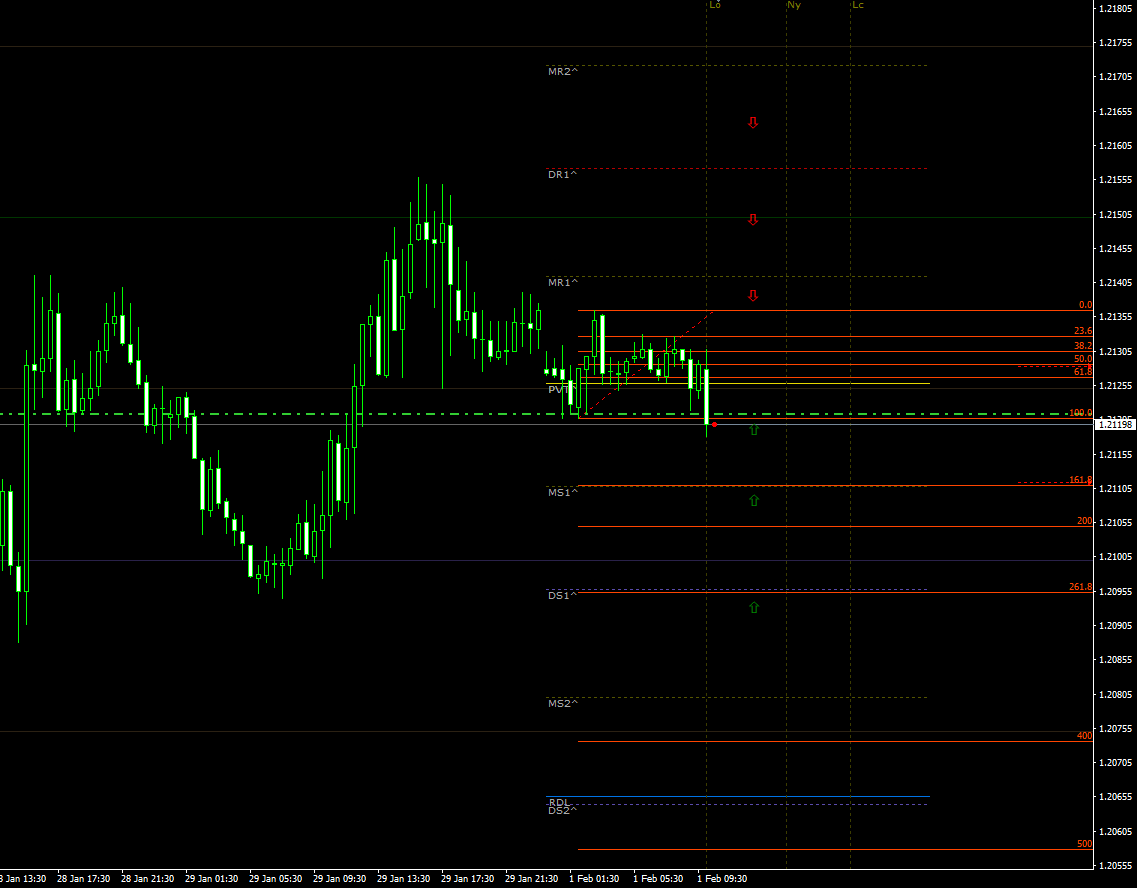This screenshot has height=888, width=1137.
Task: Click the red arrow between DR1 and MR1
Action: point(753,220)
